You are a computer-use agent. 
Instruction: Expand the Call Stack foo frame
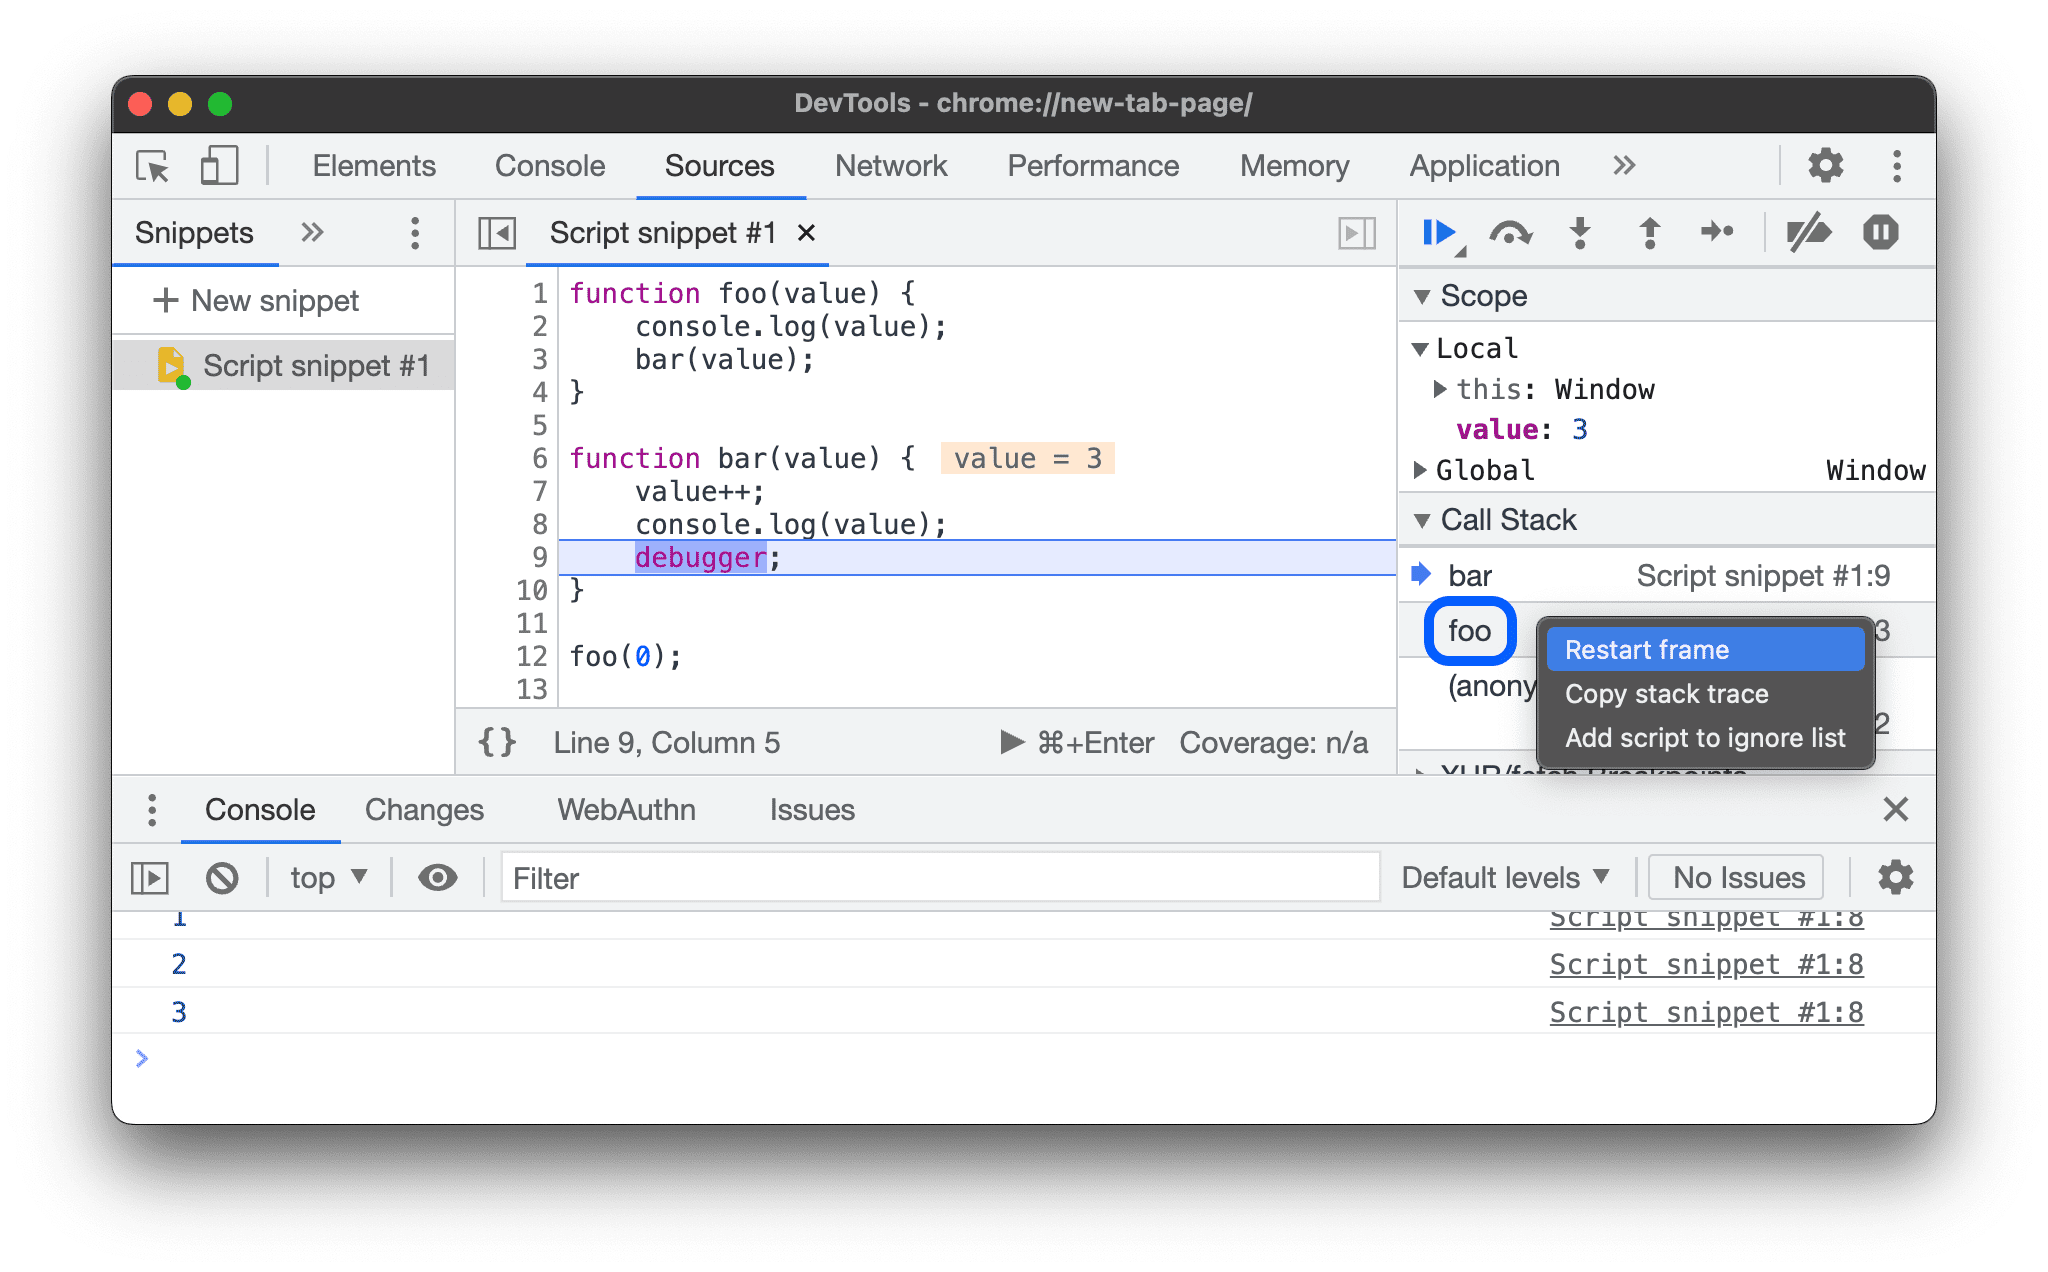(x=1469, y=630)
